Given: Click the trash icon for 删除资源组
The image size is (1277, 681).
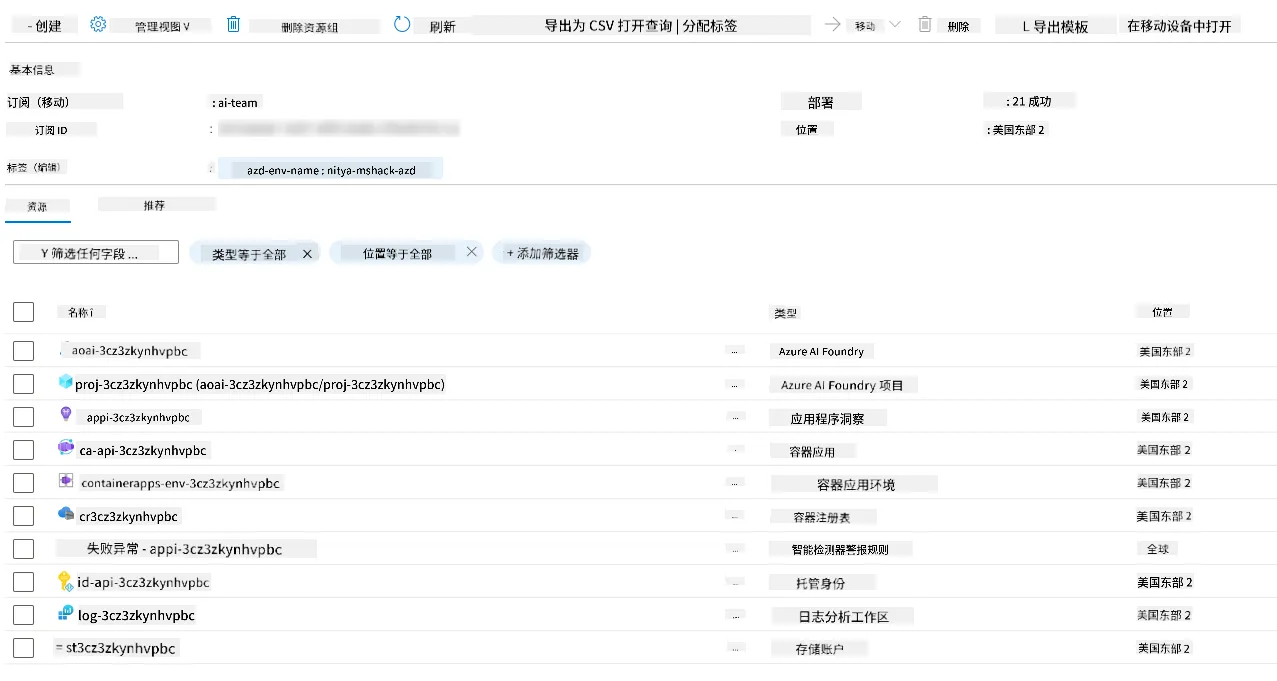Looking at the screenshot, I should coord(233,24).
